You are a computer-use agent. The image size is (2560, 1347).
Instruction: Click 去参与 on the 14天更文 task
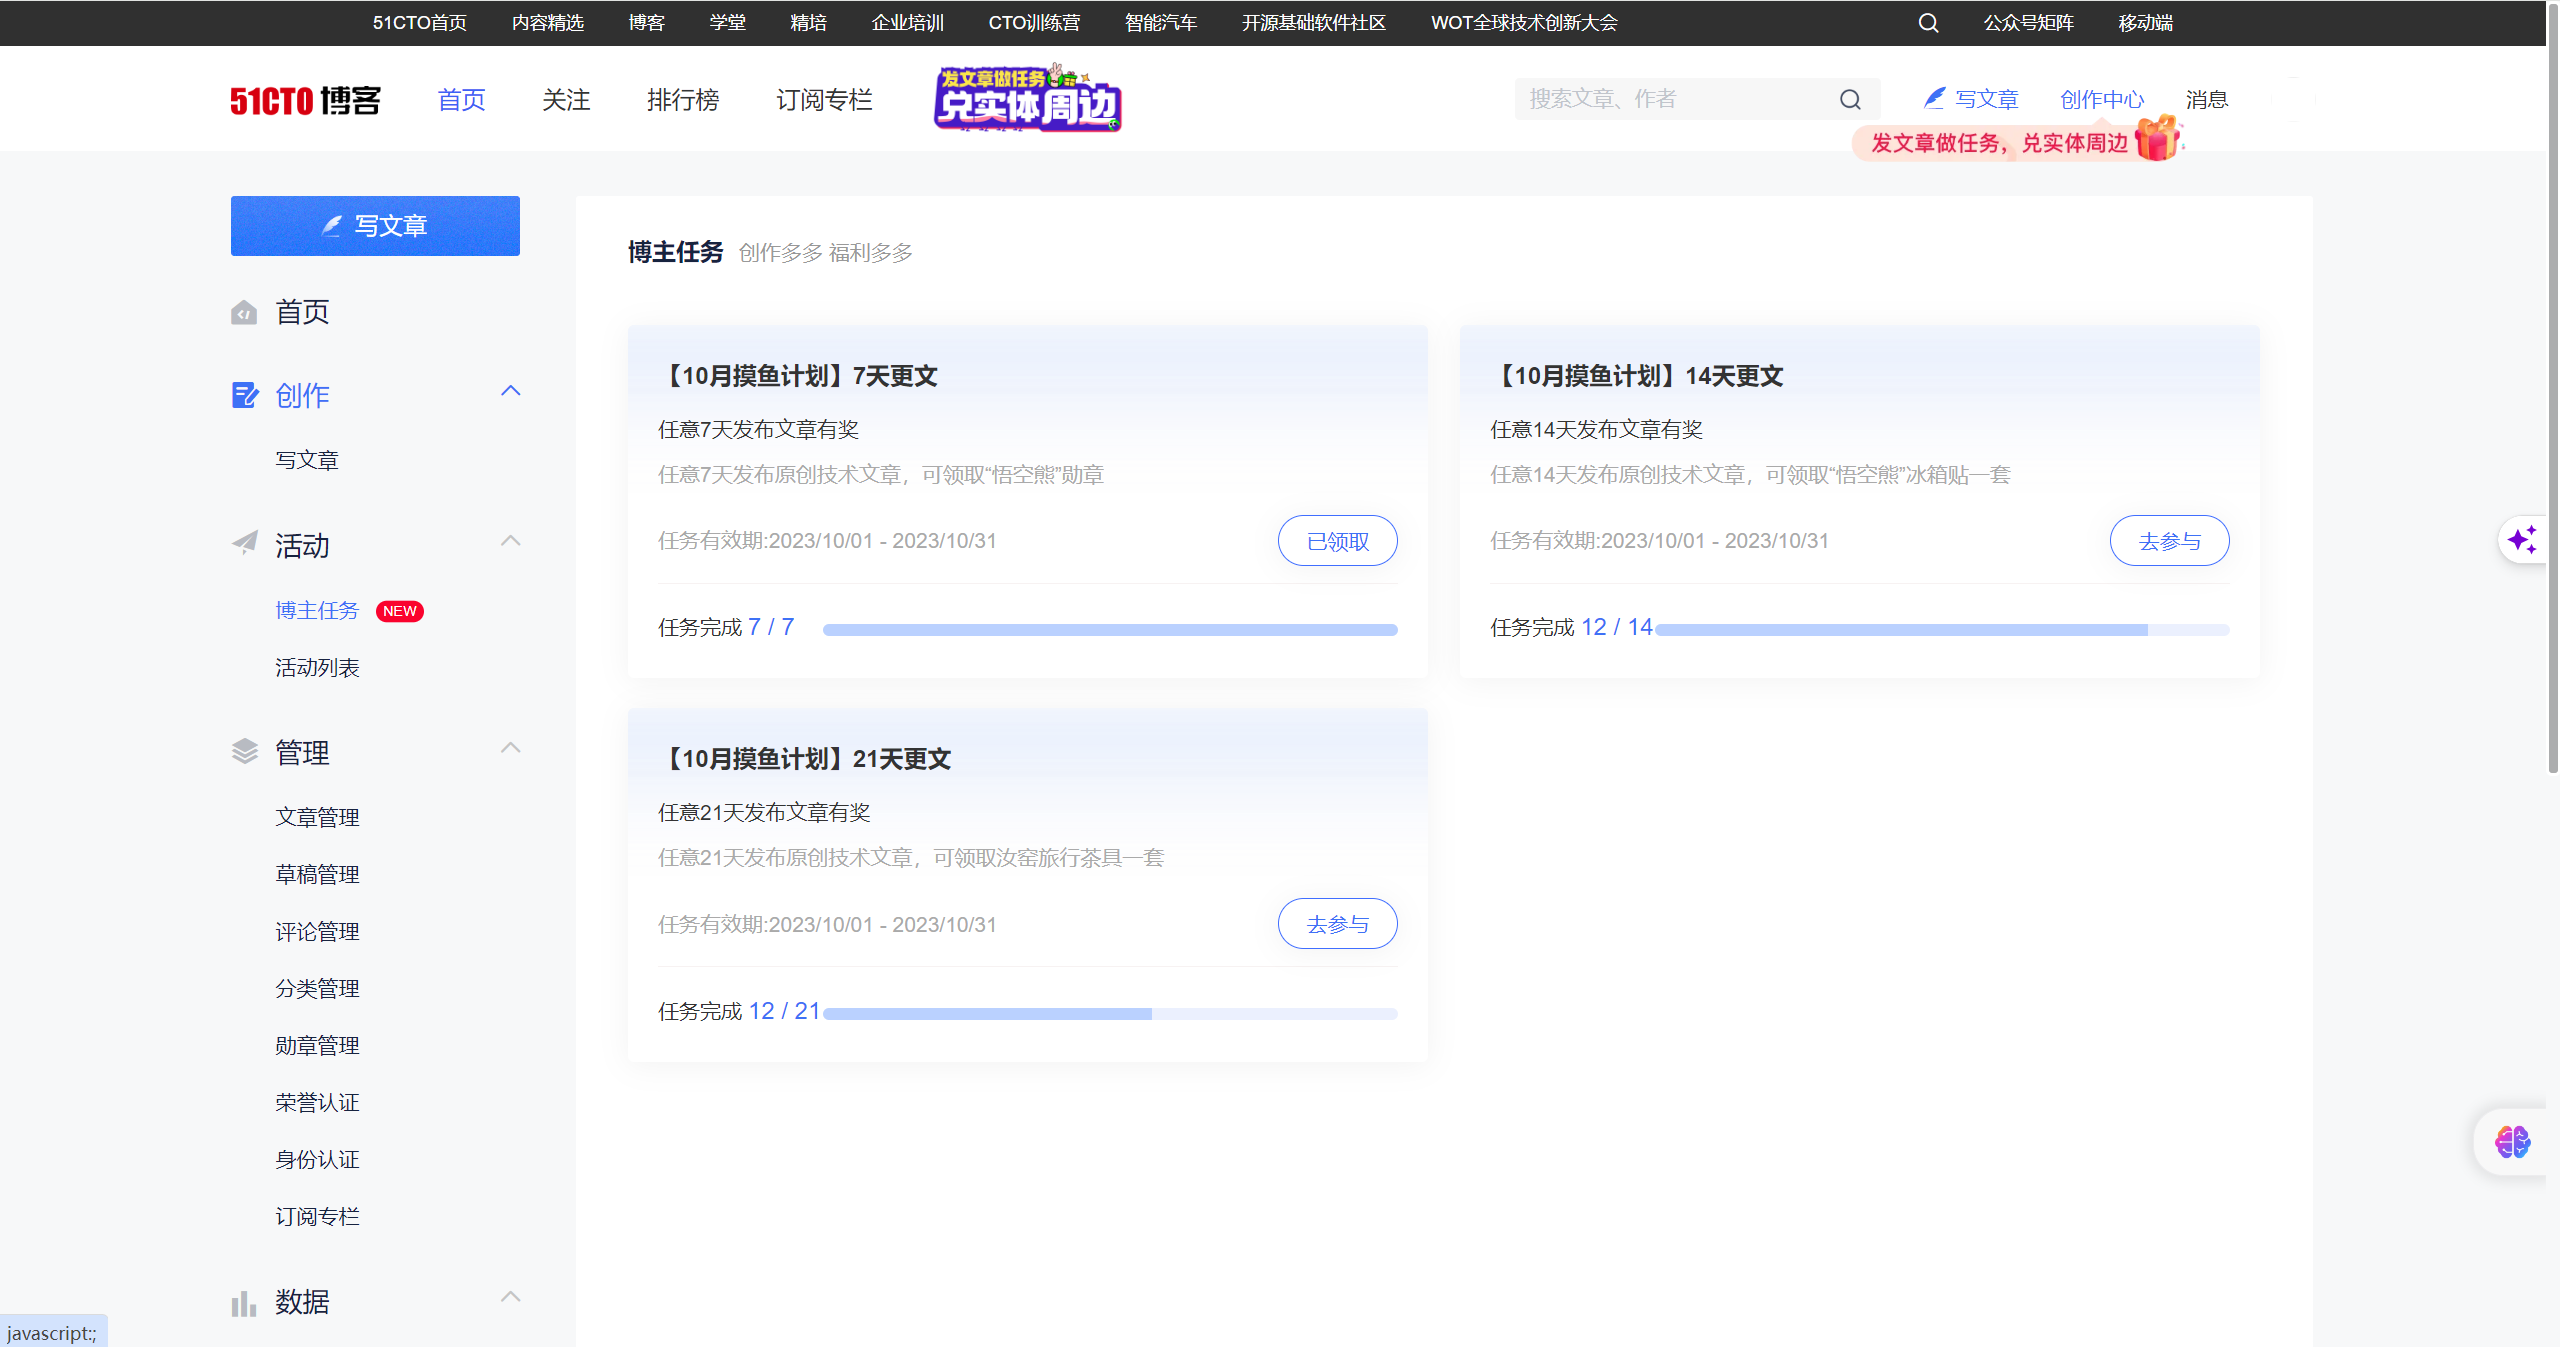point(2168,541)
